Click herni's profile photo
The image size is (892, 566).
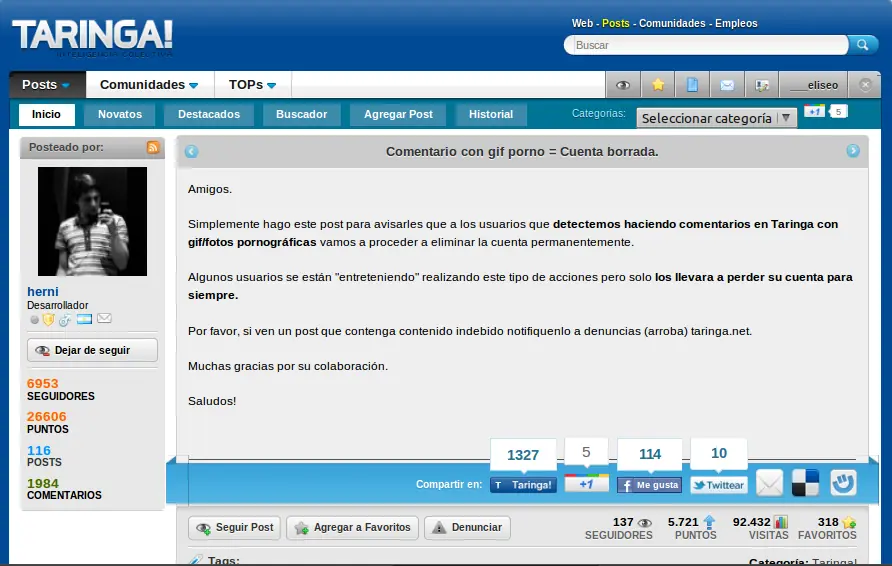(92, 221)
